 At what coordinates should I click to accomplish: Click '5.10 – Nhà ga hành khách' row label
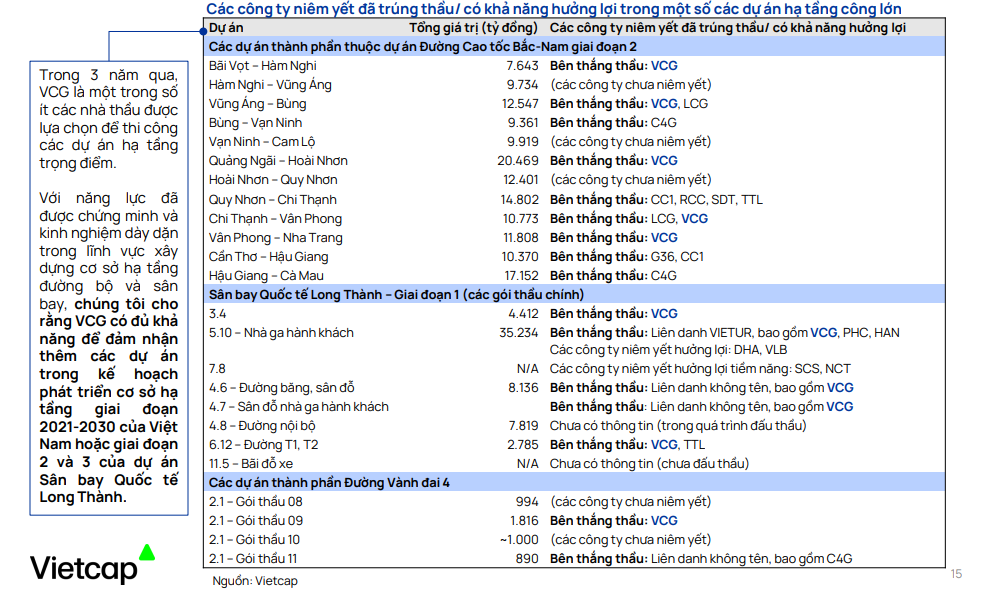coord(281,333)
